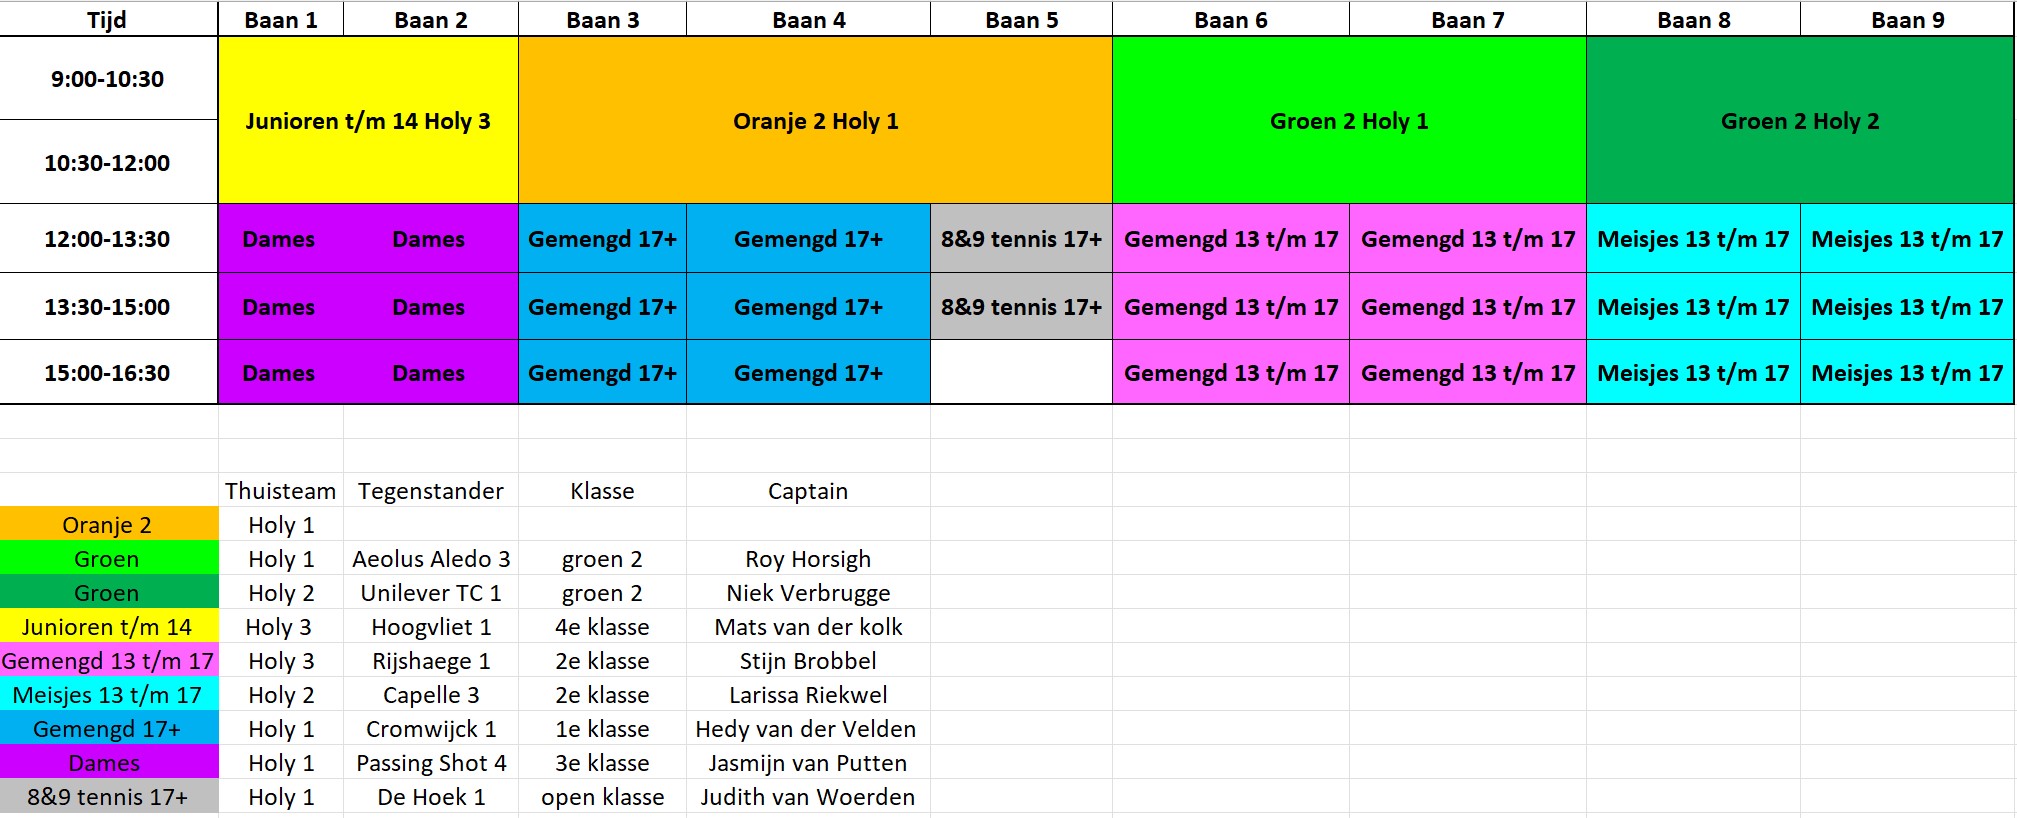Click the empty white Baan 5 cell at 15:00

point(1021,373)
